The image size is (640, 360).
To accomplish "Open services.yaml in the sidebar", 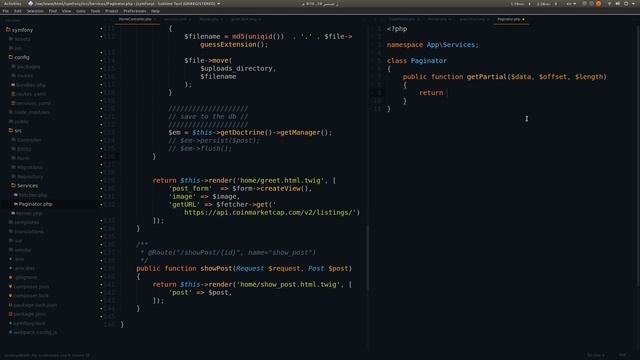I will click(x=33, y=103).
